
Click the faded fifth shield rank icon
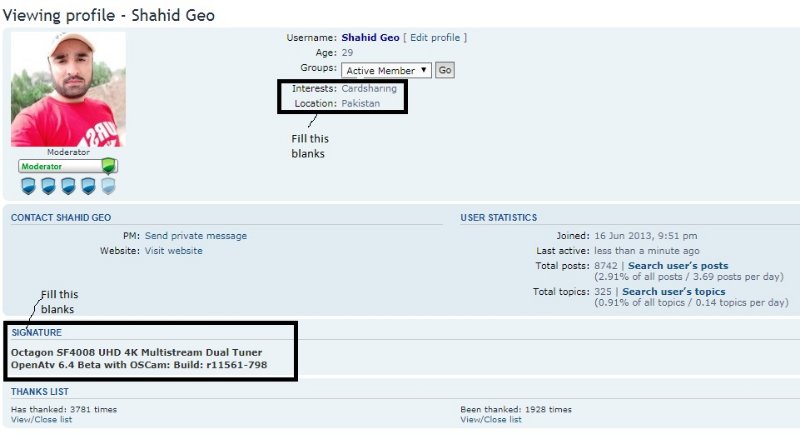coord(108,186)
